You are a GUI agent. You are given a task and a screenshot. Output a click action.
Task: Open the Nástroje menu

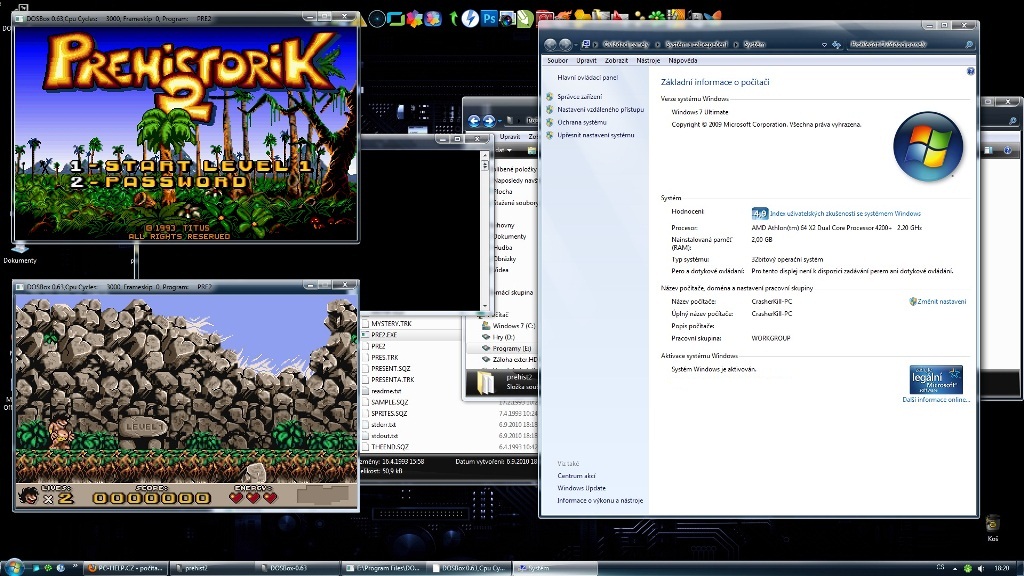pos(648,61)
